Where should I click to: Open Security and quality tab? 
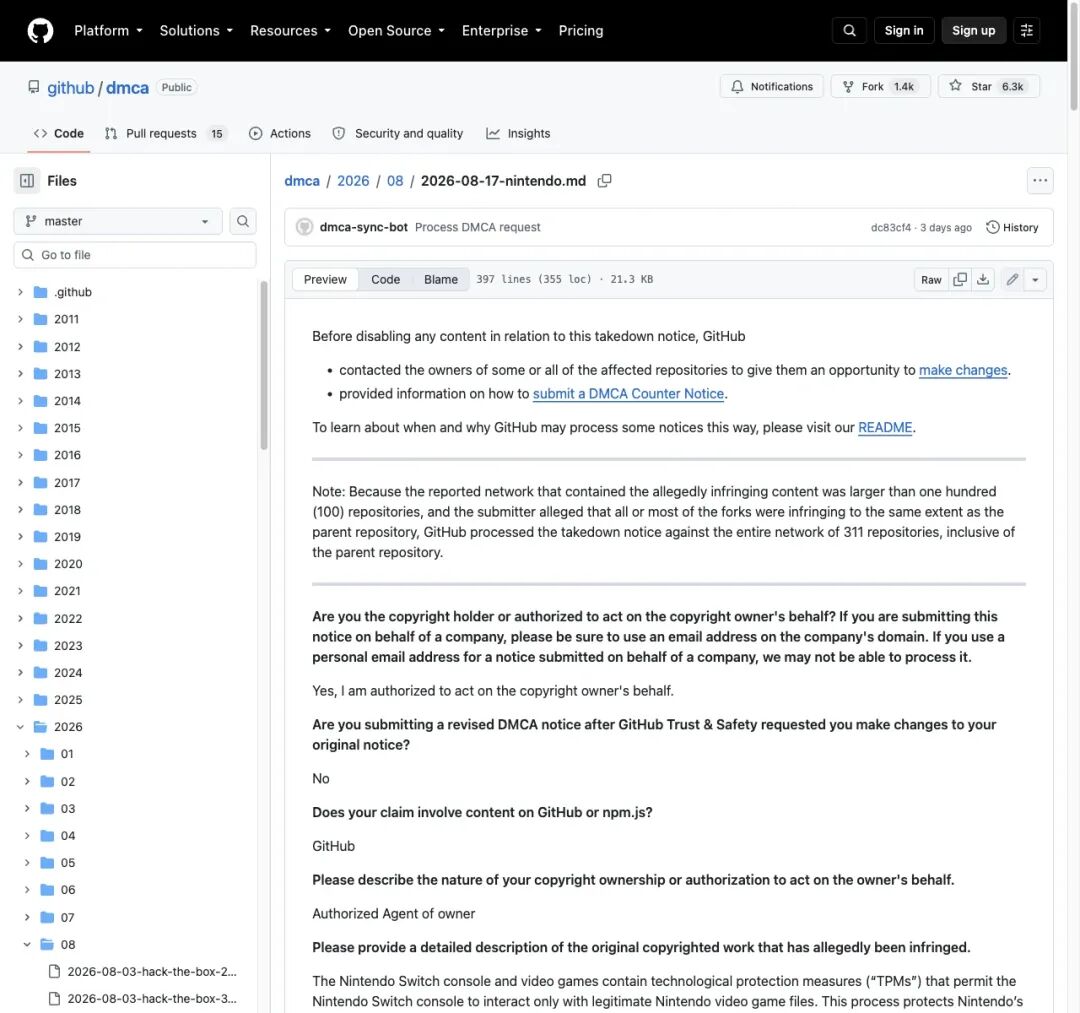pos(397,133)
